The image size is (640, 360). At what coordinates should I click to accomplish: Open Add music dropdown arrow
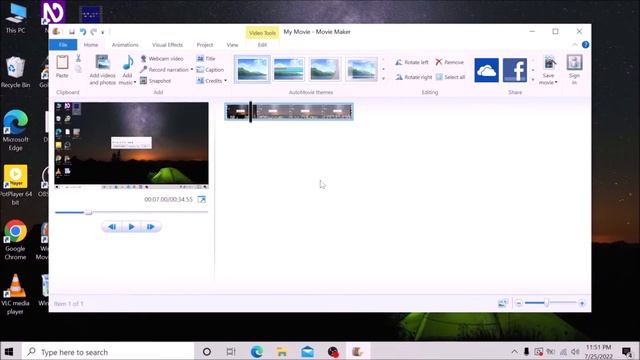pyautogui.click(x=135, y=82)
